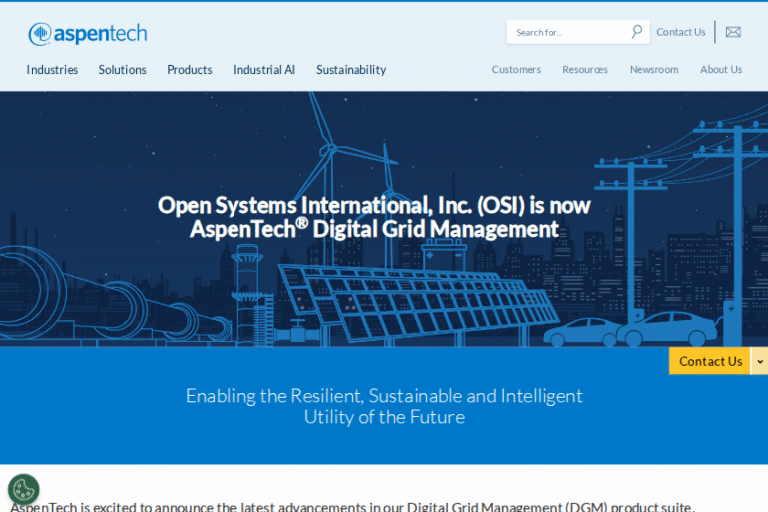This screenshot has width=768, height=512.
Task: Open the Resources link
Action: [x=585, y=70]
